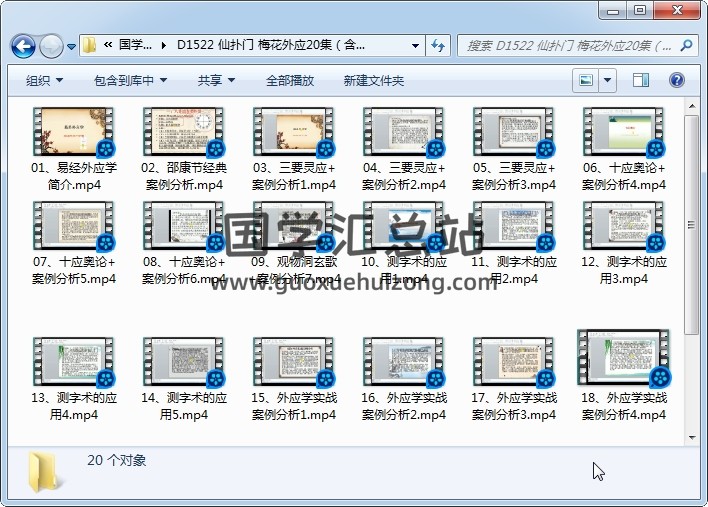The height and width of the screenshot is (507, 708).
Task: Open the 包含到库中 menu
Action: click(x=130, y=80)
